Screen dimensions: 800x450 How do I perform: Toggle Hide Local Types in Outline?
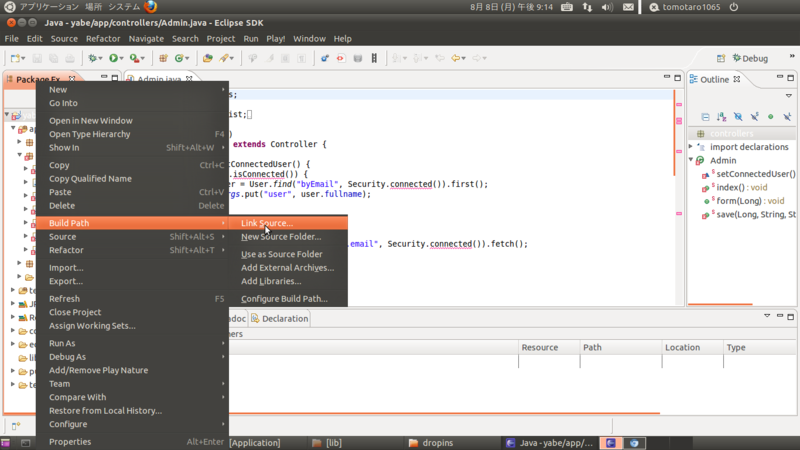[787, 117]
